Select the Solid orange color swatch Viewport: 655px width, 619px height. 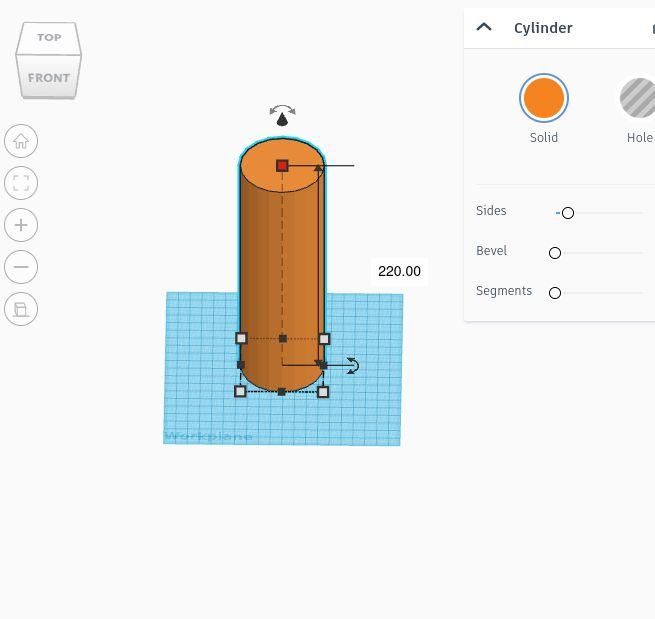pyautogui.click(x=543, y=98)
